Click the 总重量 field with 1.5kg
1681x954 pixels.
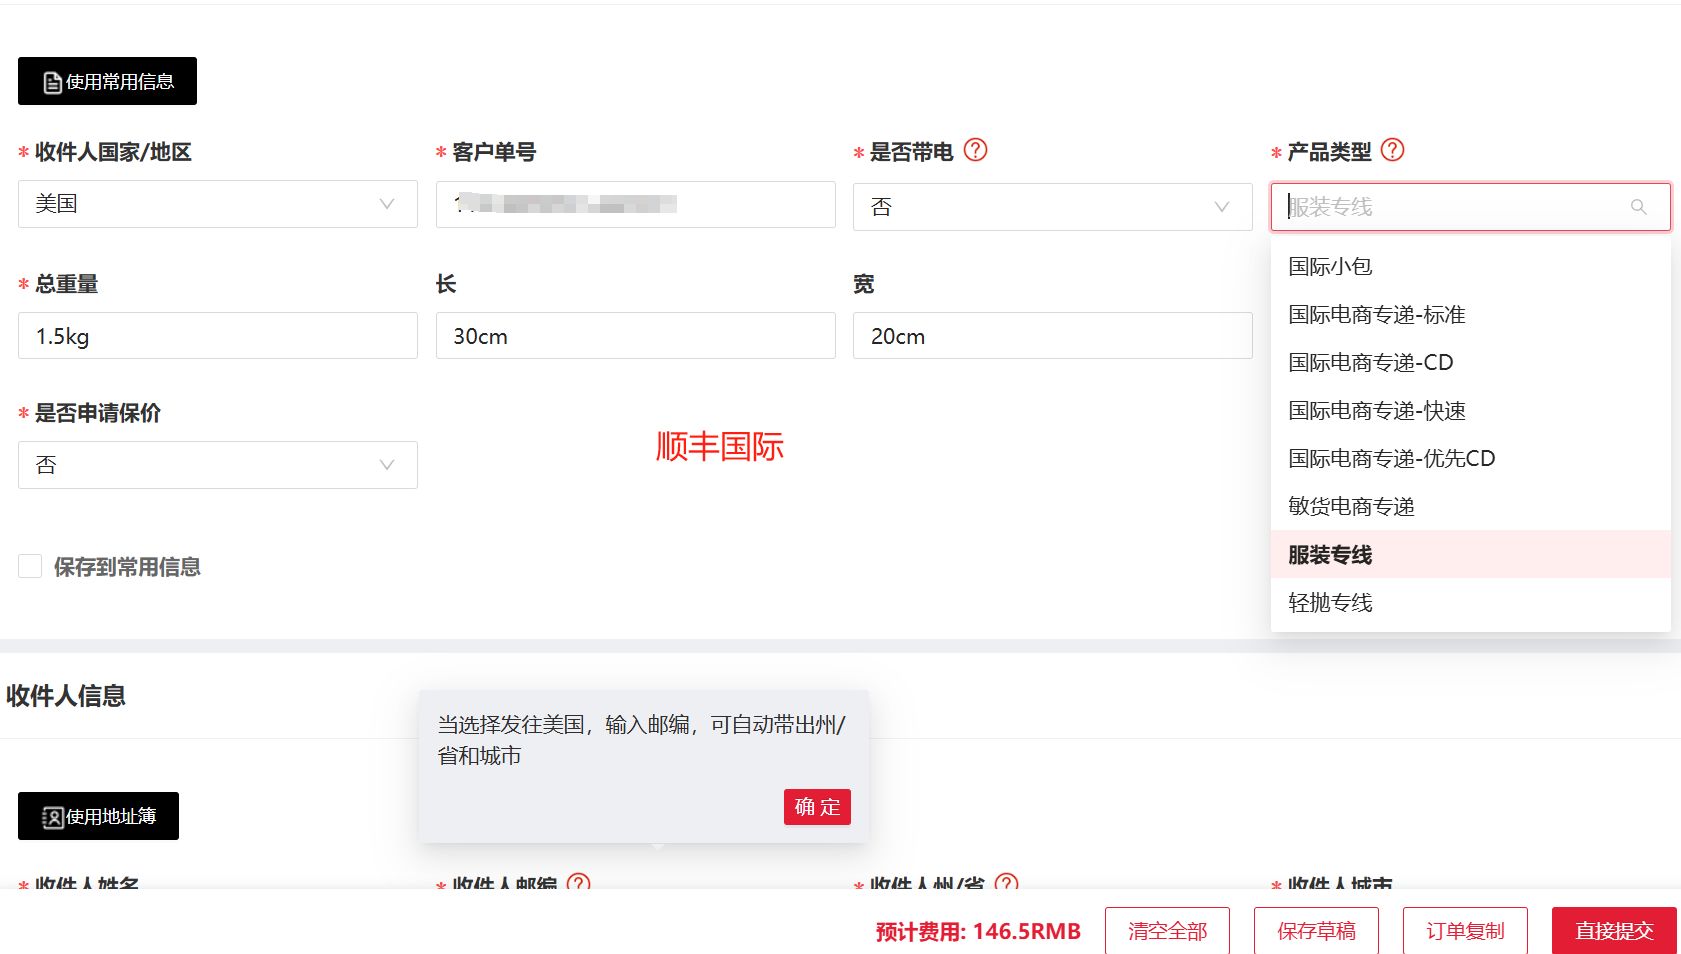coord(218,336)
